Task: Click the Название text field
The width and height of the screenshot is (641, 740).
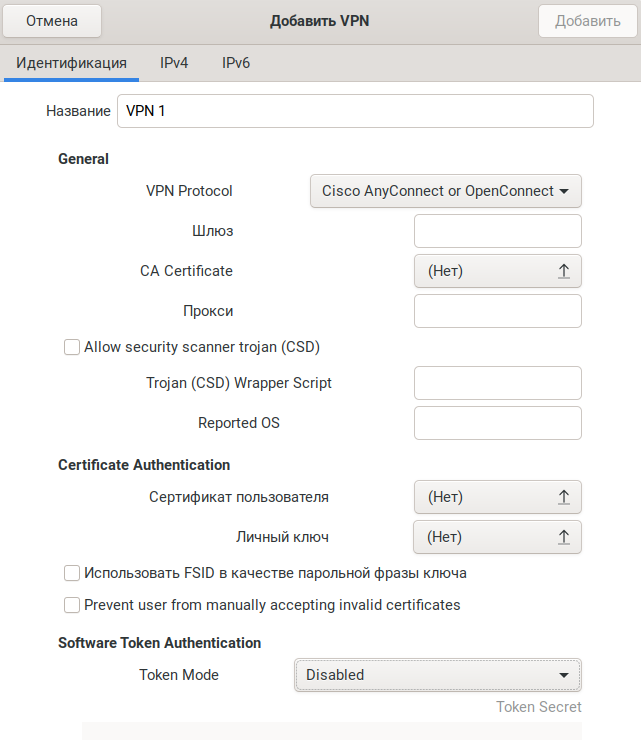Action: point(355,111)
